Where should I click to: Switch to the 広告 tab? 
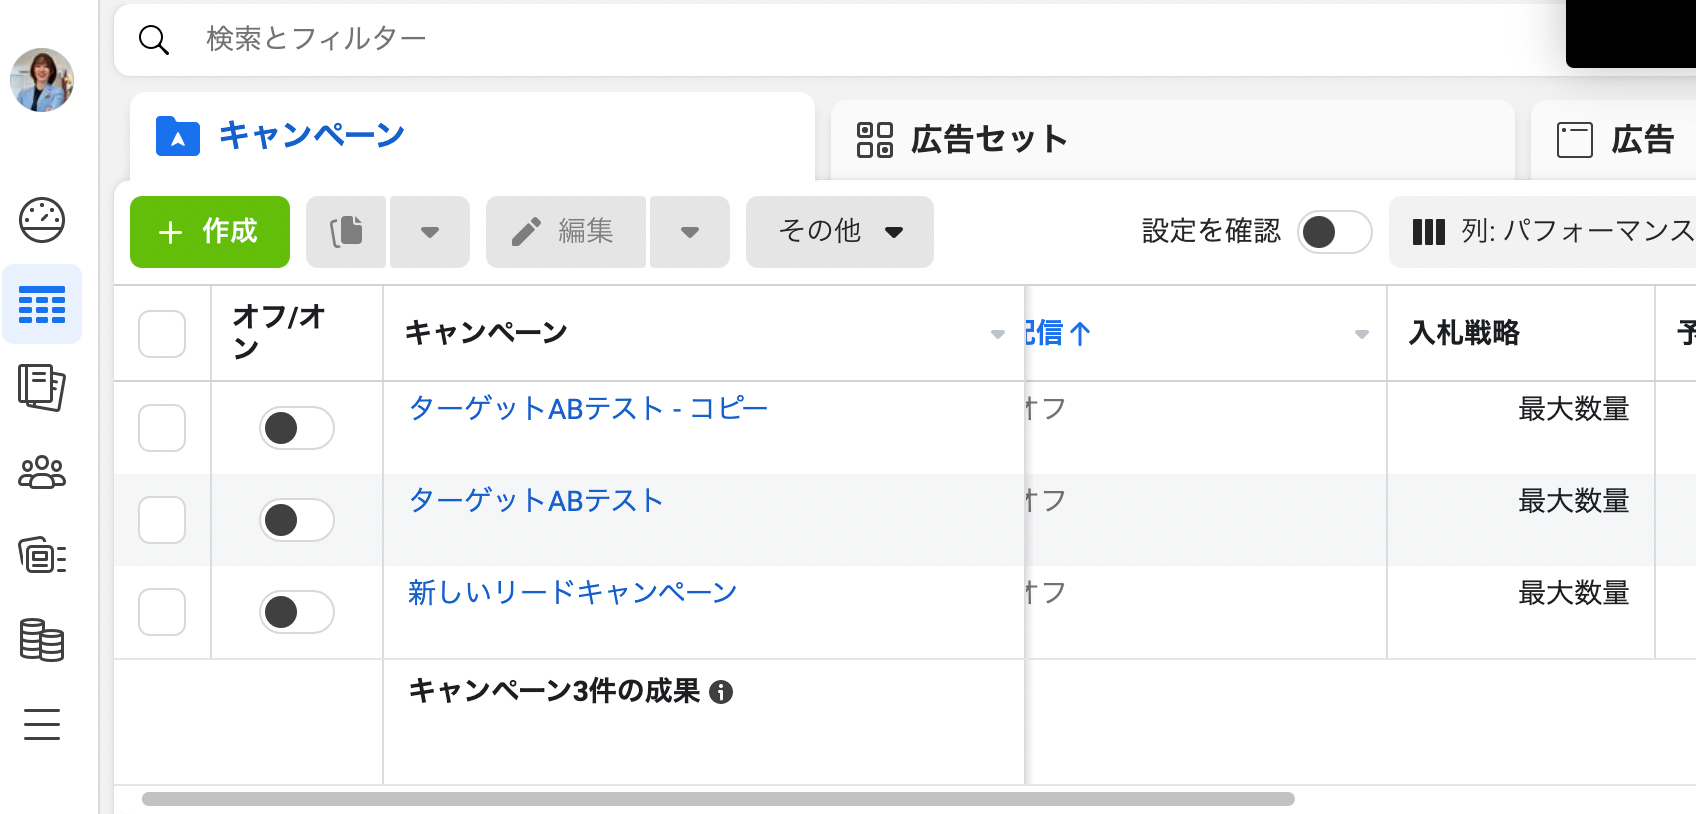tap(1613, 140)
